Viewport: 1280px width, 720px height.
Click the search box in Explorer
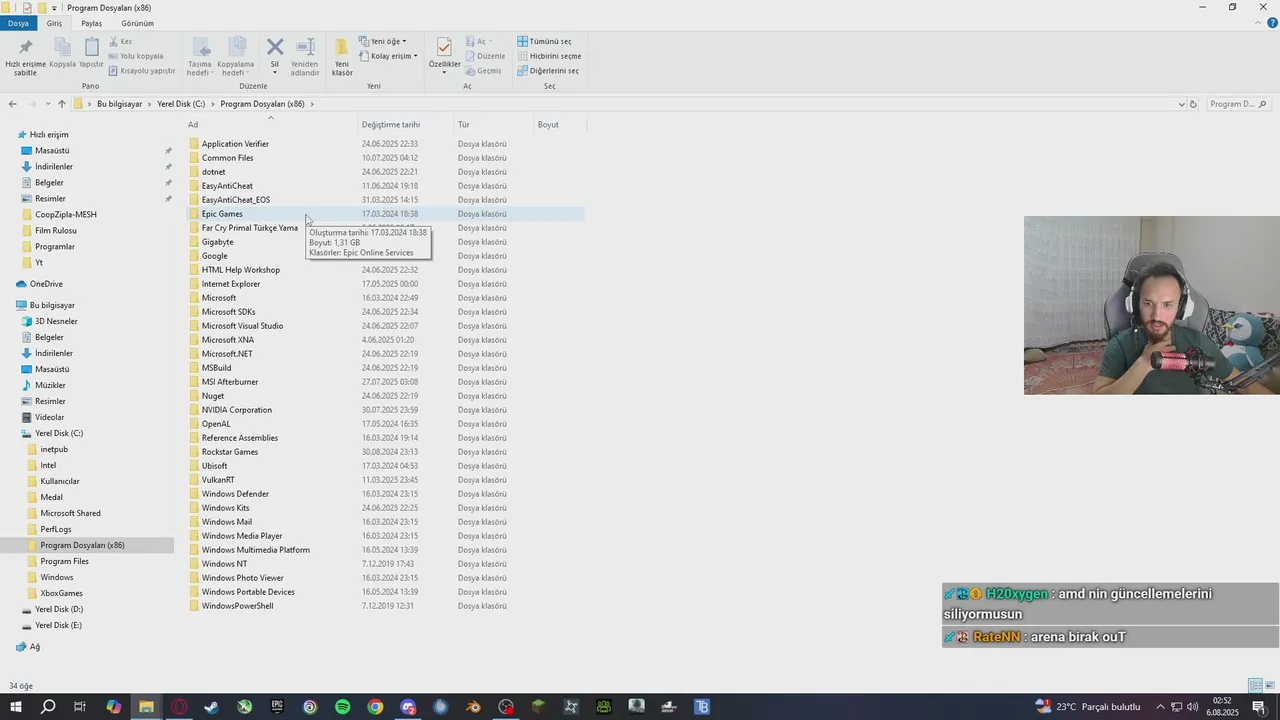click(x=1237, y=104)
